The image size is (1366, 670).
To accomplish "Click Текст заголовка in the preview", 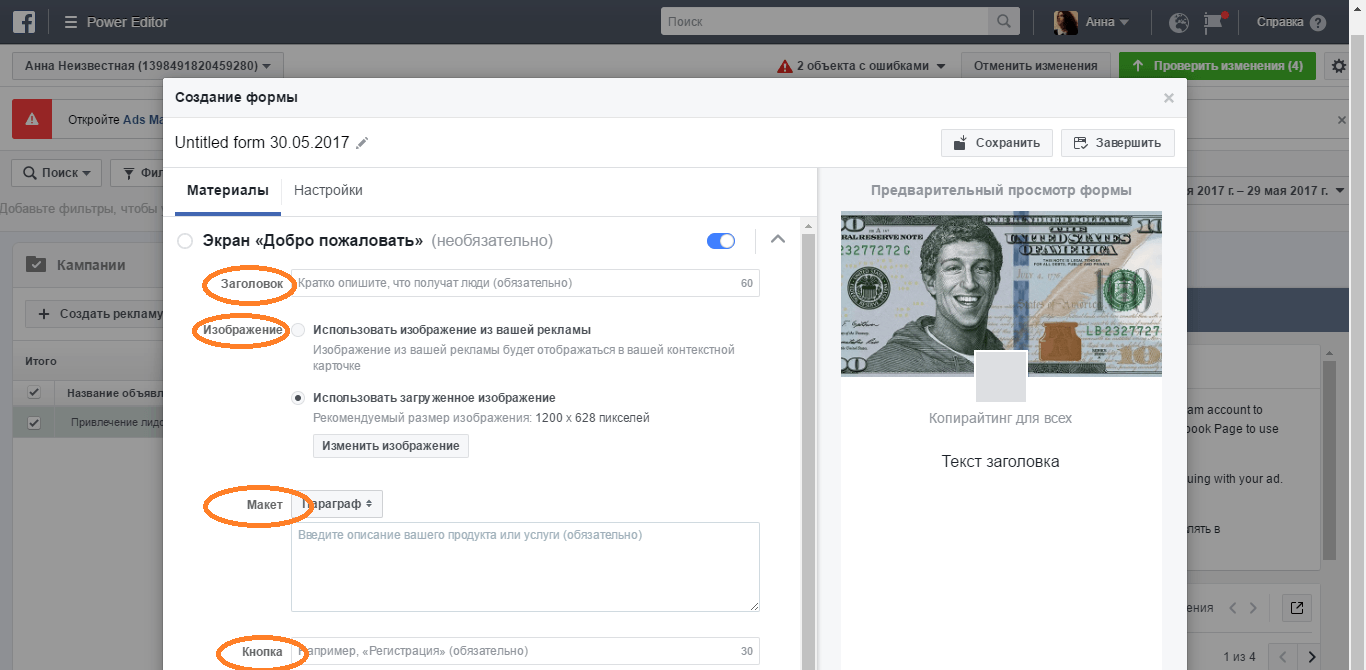I will 1000,461.
